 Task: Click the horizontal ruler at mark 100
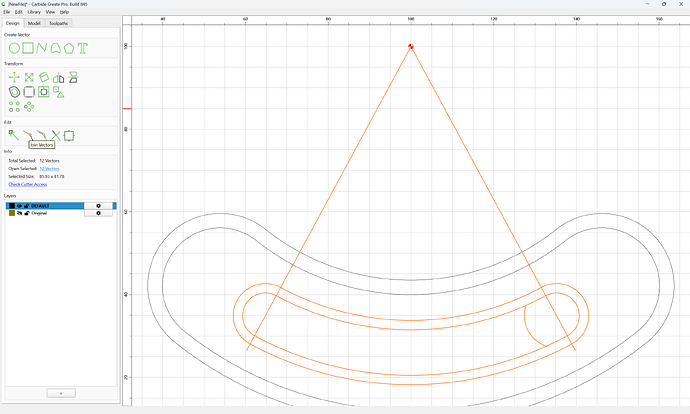tap(411, 19)
